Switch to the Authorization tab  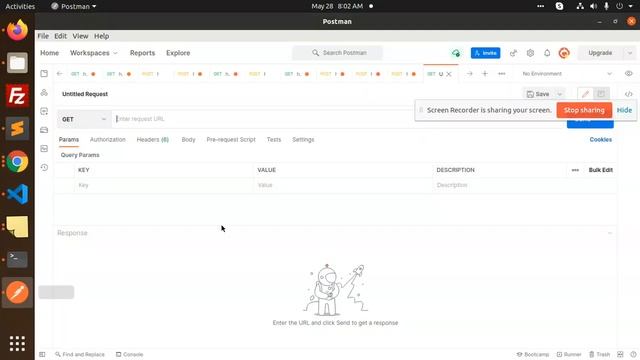pos(108,140)
